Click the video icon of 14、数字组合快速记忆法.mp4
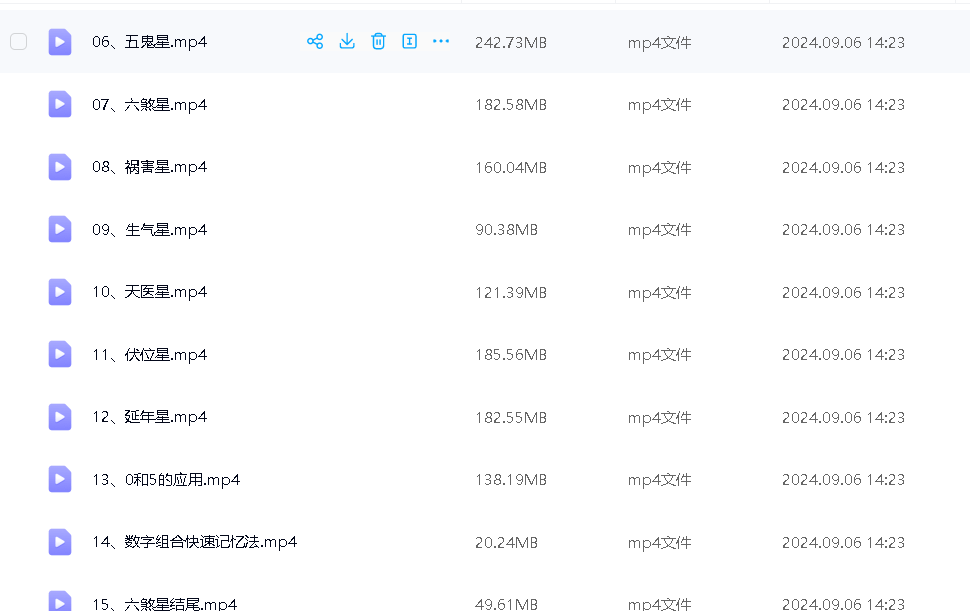The height and width of the screenshot is (611, 970). [60, 542]
